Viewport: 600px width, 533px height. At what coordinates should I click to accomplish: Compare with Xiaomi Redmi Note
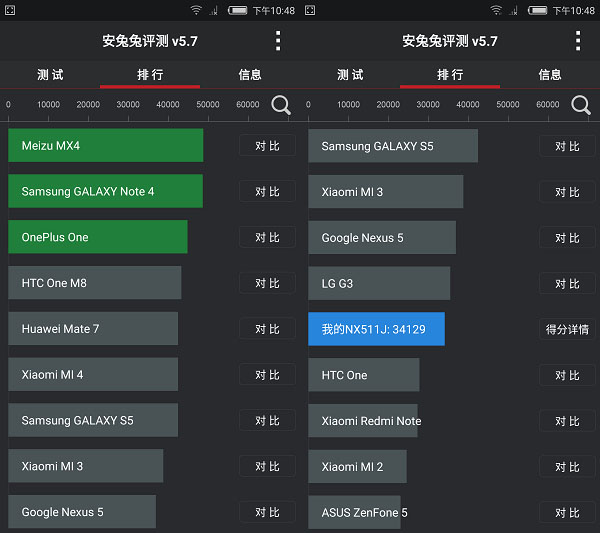567,421
